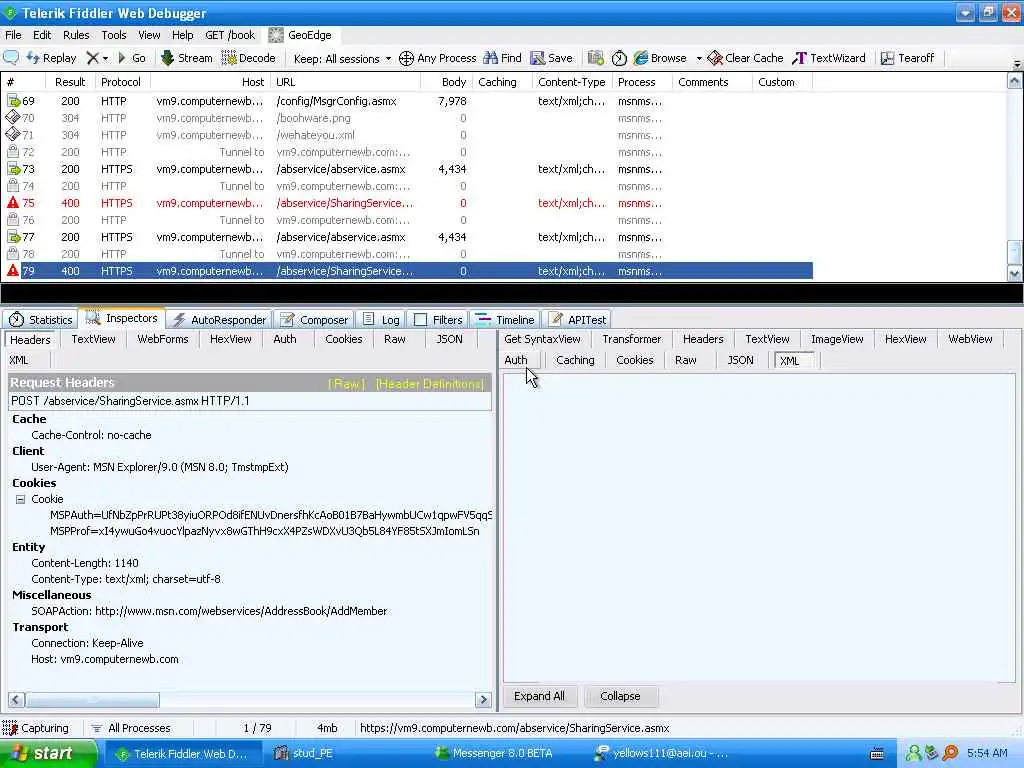The height and width of the screenshot is (768, 1024).
Task: Click the camera screenshot toolbar icon
Action: click(596, 58)
